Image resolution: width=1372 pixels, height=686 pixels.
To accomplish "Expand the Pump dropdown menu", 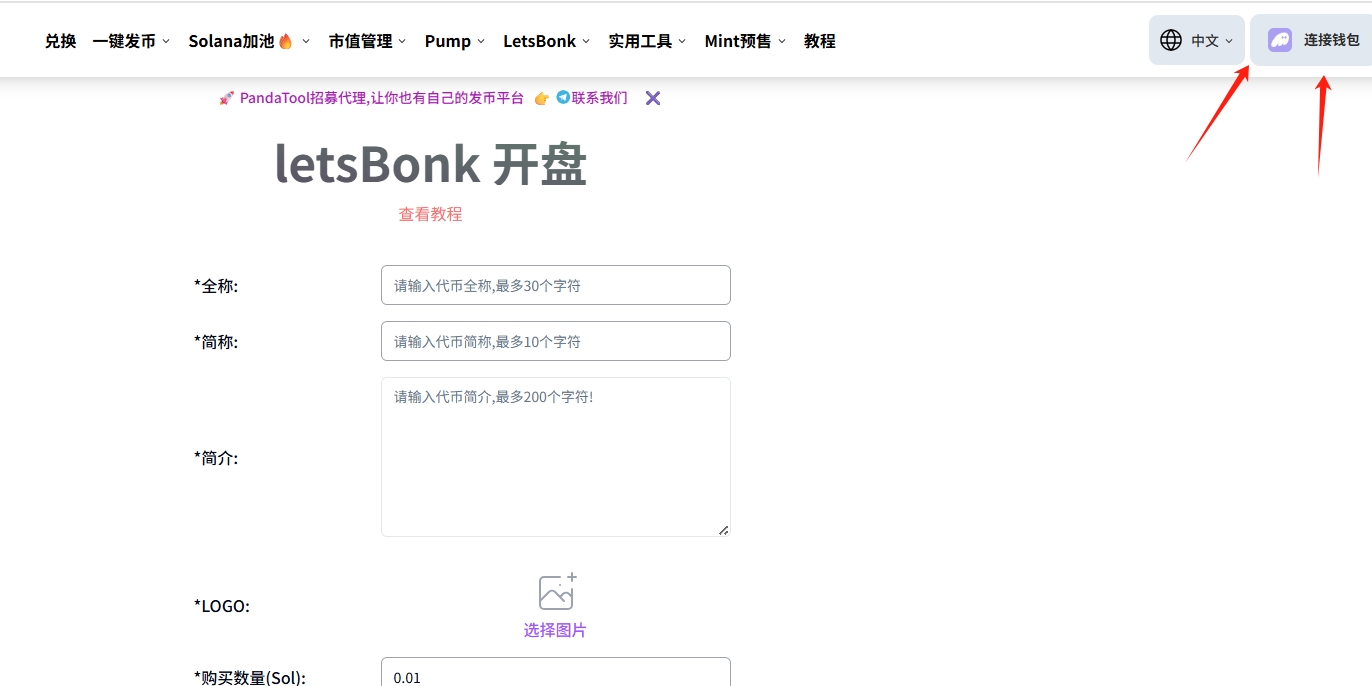I will tap(455, 41).
